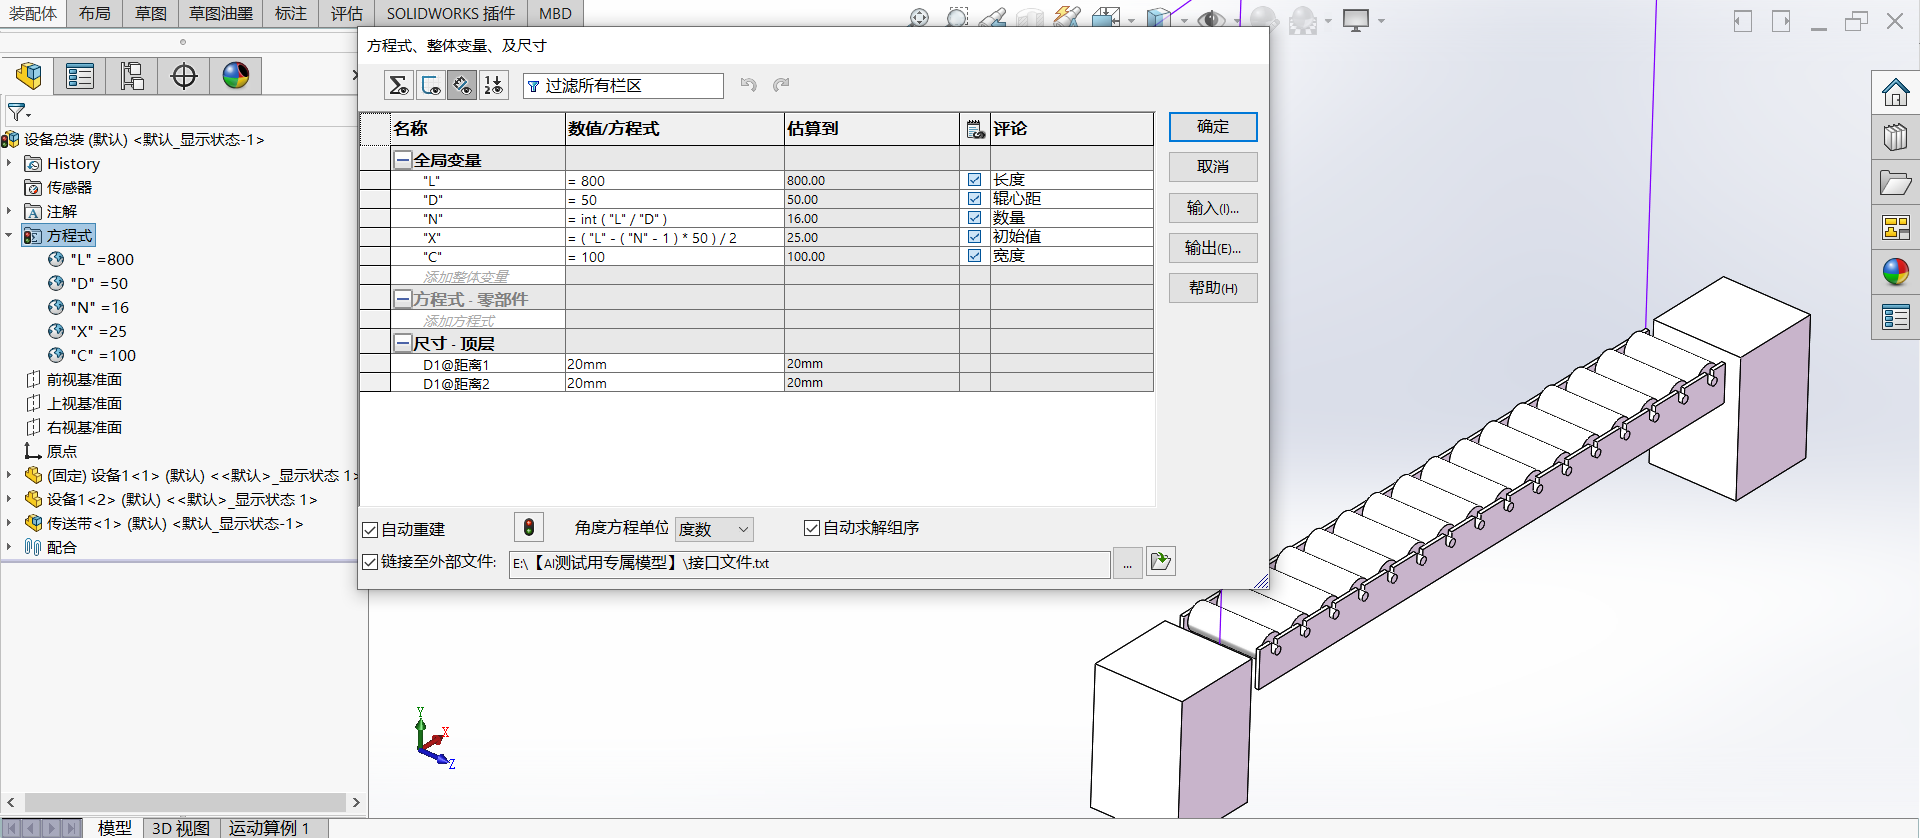
Task: Click the redo arrow in equations dialog
Action: (x=781, y=85)
